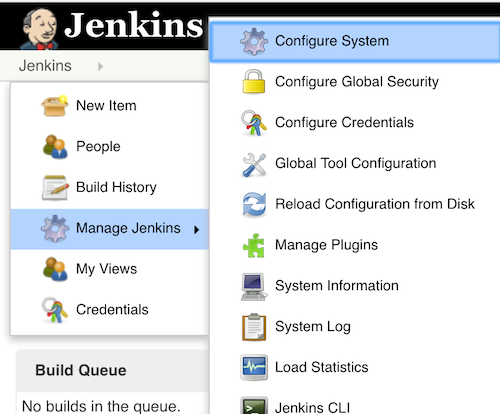This screenshot has height=414, width=500.
Task: Click the Manage Jenkins gear icon
Action: pyautogui.click(x=55, y=228)
